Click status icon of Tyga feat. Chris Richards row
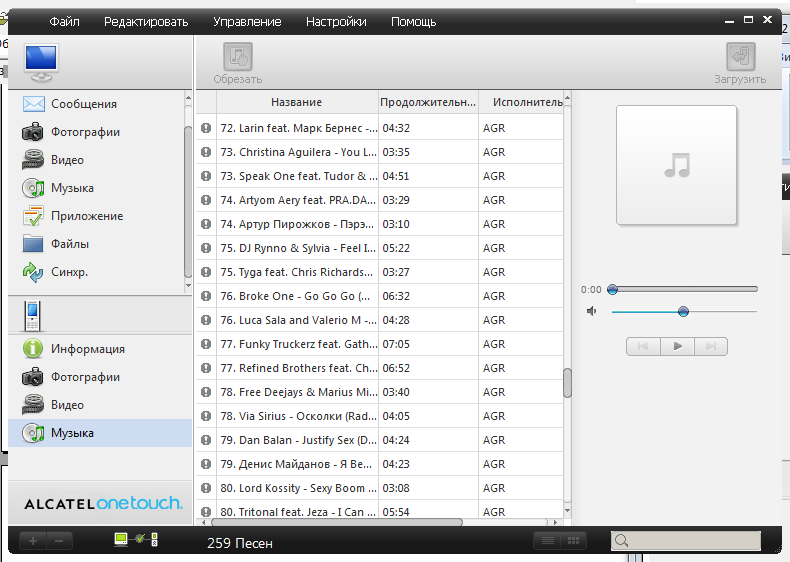This screenshot has height=562, width=790. tap(206, 272)
